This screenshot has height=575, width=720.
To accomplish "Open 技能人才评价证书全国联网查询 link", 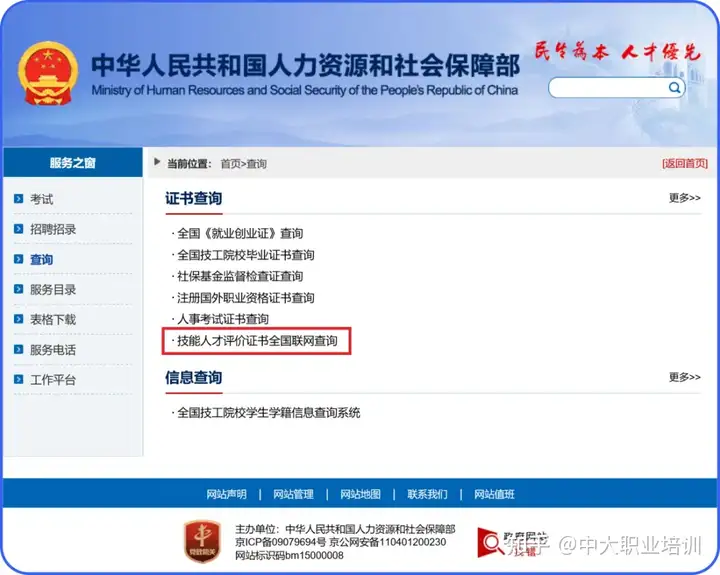I will (x=257, y=341).
